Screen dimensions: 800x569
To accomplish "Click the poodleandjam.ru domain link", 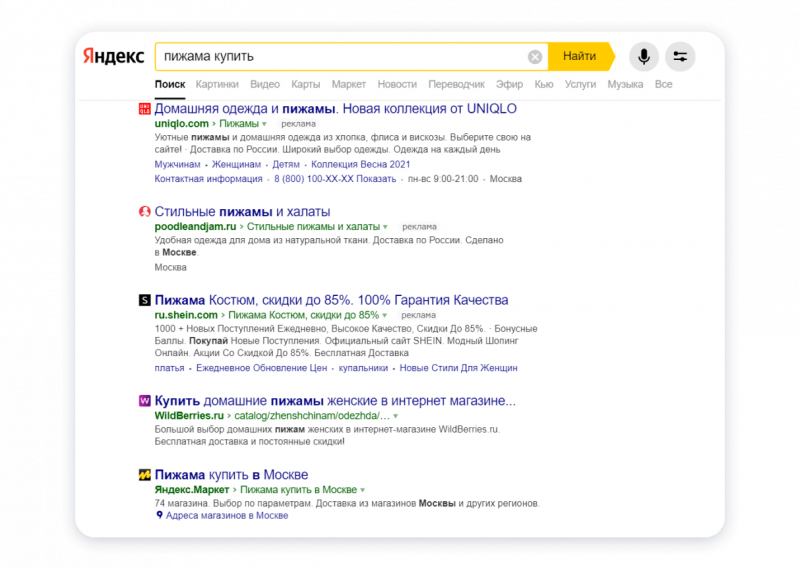I will tap(195, 227).
